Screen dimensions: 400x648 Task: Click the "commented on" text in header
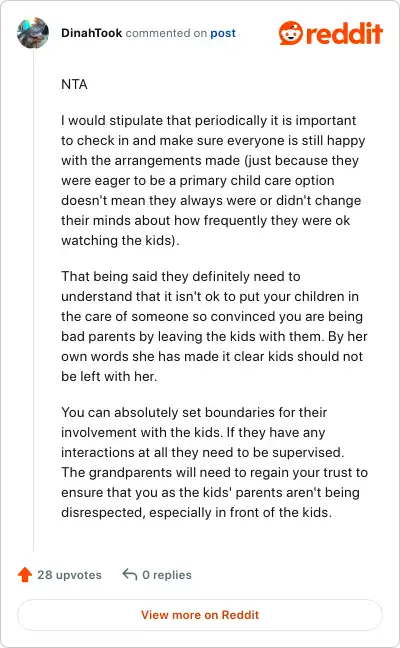[x=166, y=33]
